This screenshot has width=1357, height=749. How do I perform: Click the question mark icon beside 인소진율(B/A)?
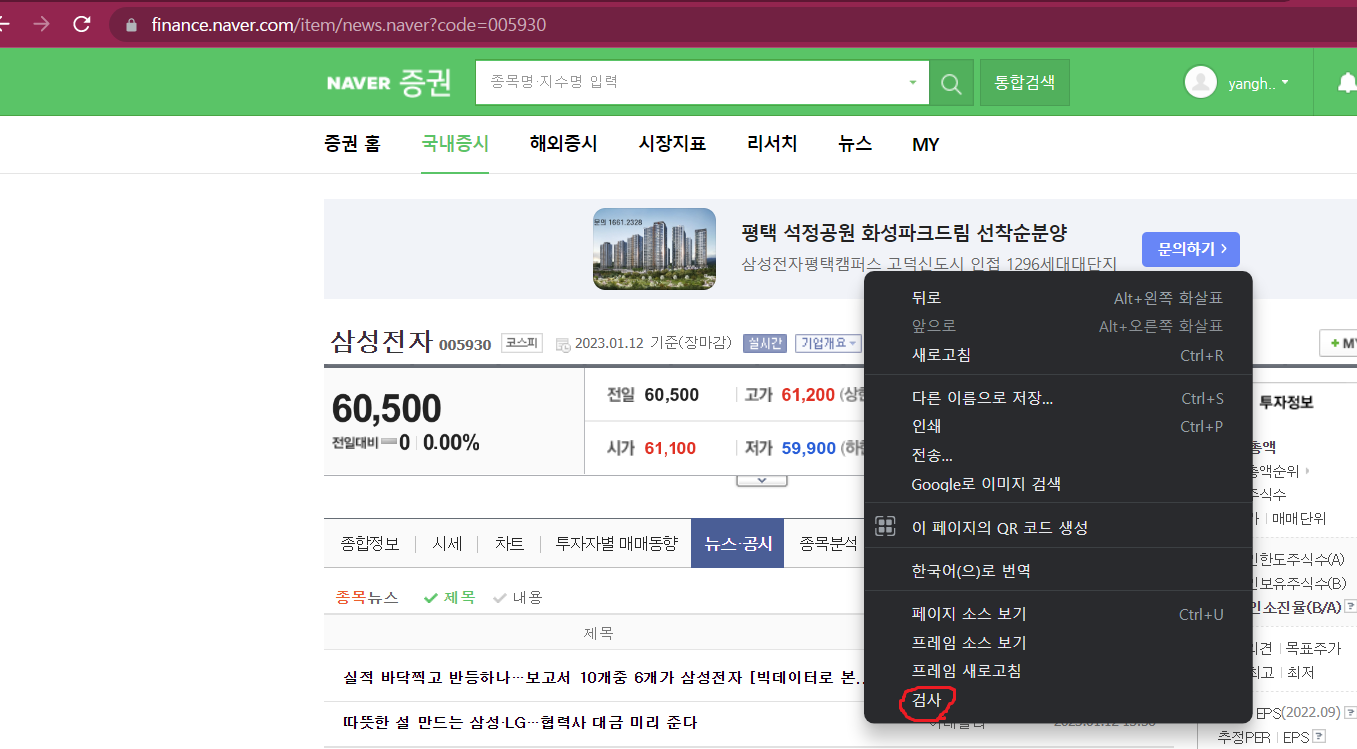(x=1350, y=606)
